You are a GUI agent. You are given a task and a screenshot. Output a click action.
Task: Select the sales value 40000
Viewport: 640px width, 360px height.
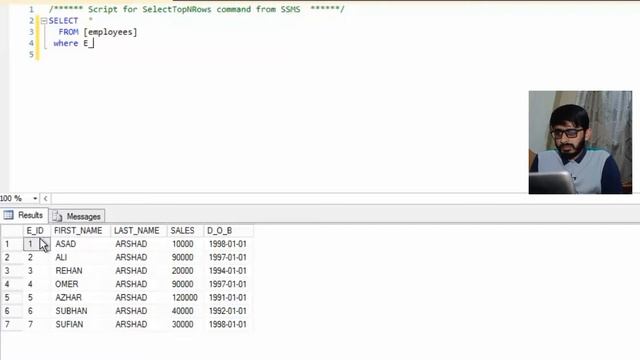[x=184, y=311]
